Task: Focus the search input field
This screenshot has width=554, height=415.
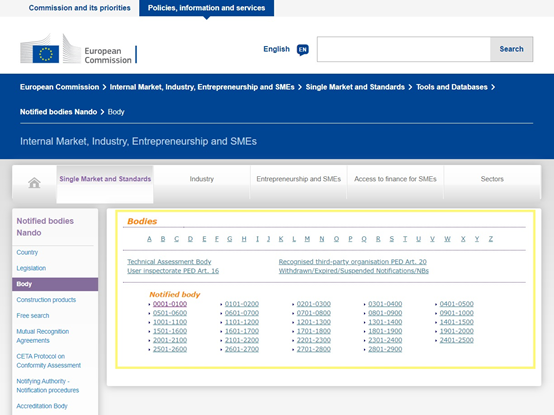Action: click(403, 49)
